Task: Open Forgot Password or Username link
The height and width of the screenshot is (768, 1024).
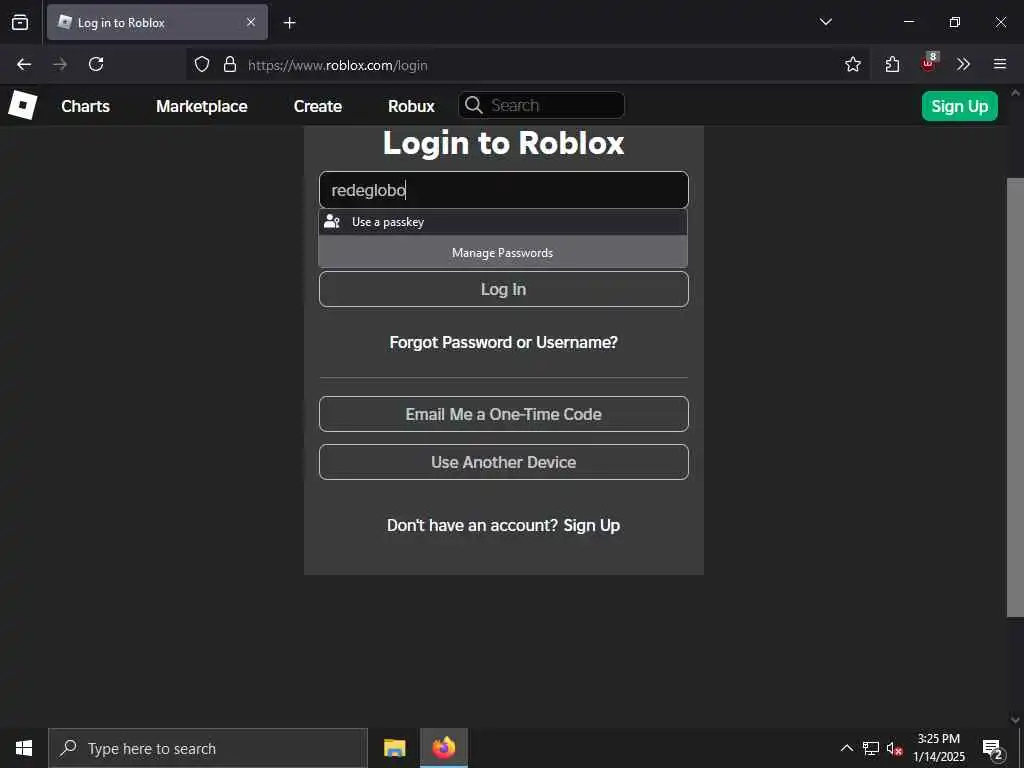Action: point(504,342)
